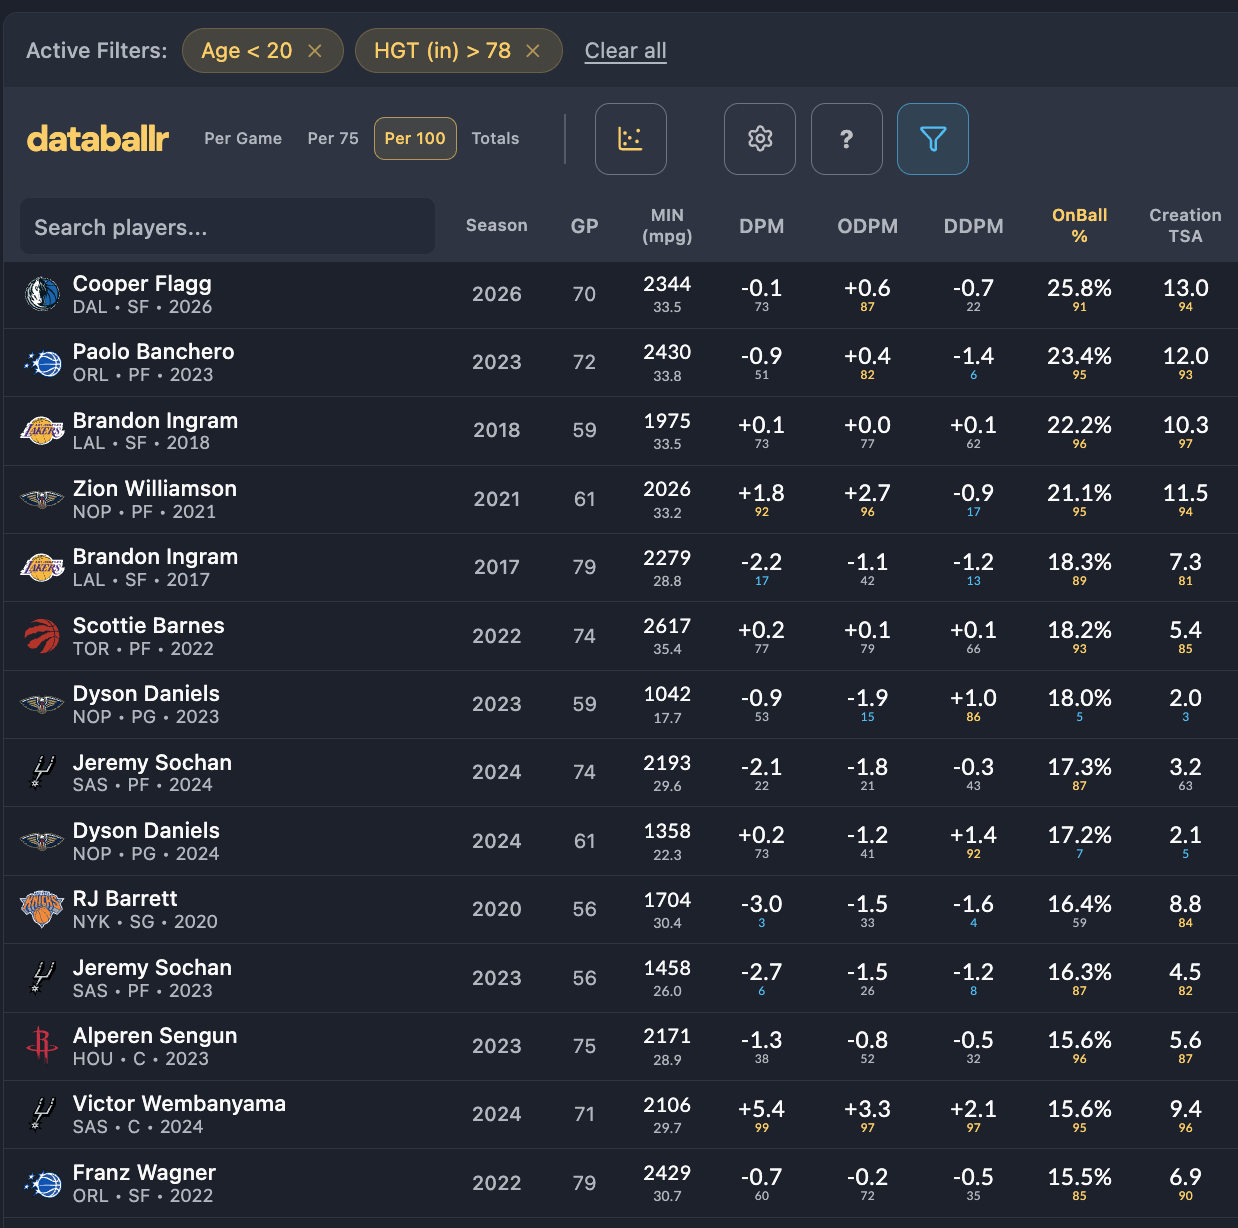Click the Rockets logo beside Alperen Sengun
Screen dimensions: 1238x1228
pos(42,1046)
